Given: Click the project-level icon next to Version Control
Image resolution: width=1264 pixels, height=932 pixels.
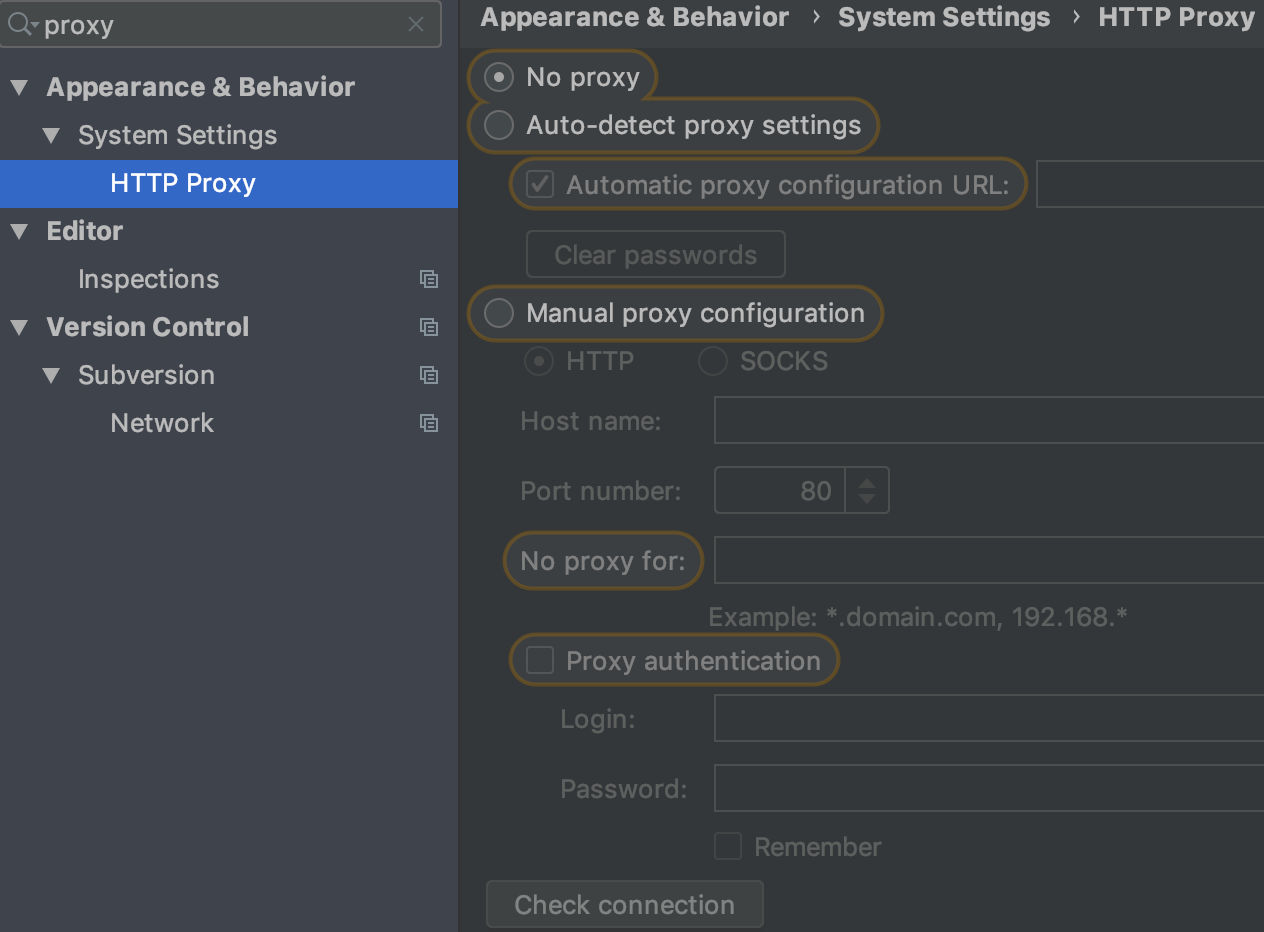Looking at the screenshot, I should pos(429,327).
